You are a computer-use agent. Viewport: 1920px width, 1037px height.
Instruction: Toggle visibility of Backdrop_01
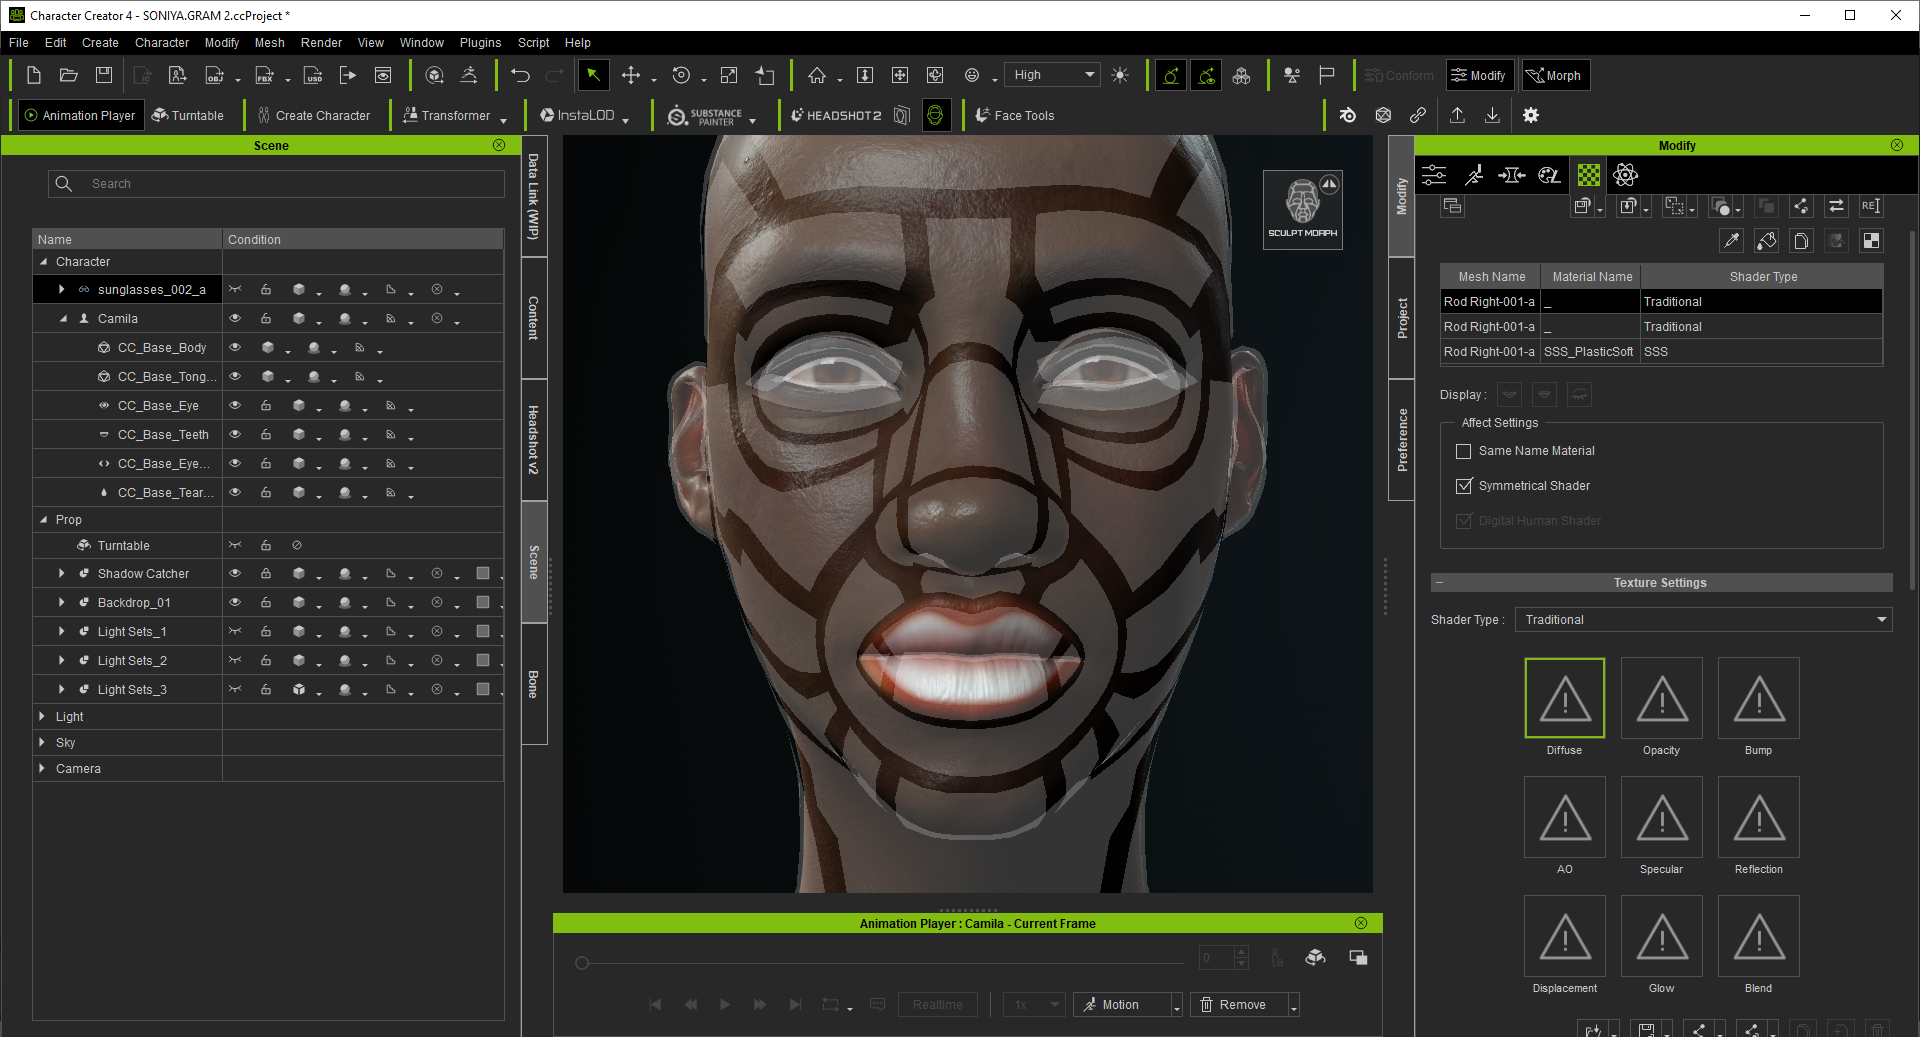(x=235, y=603)
